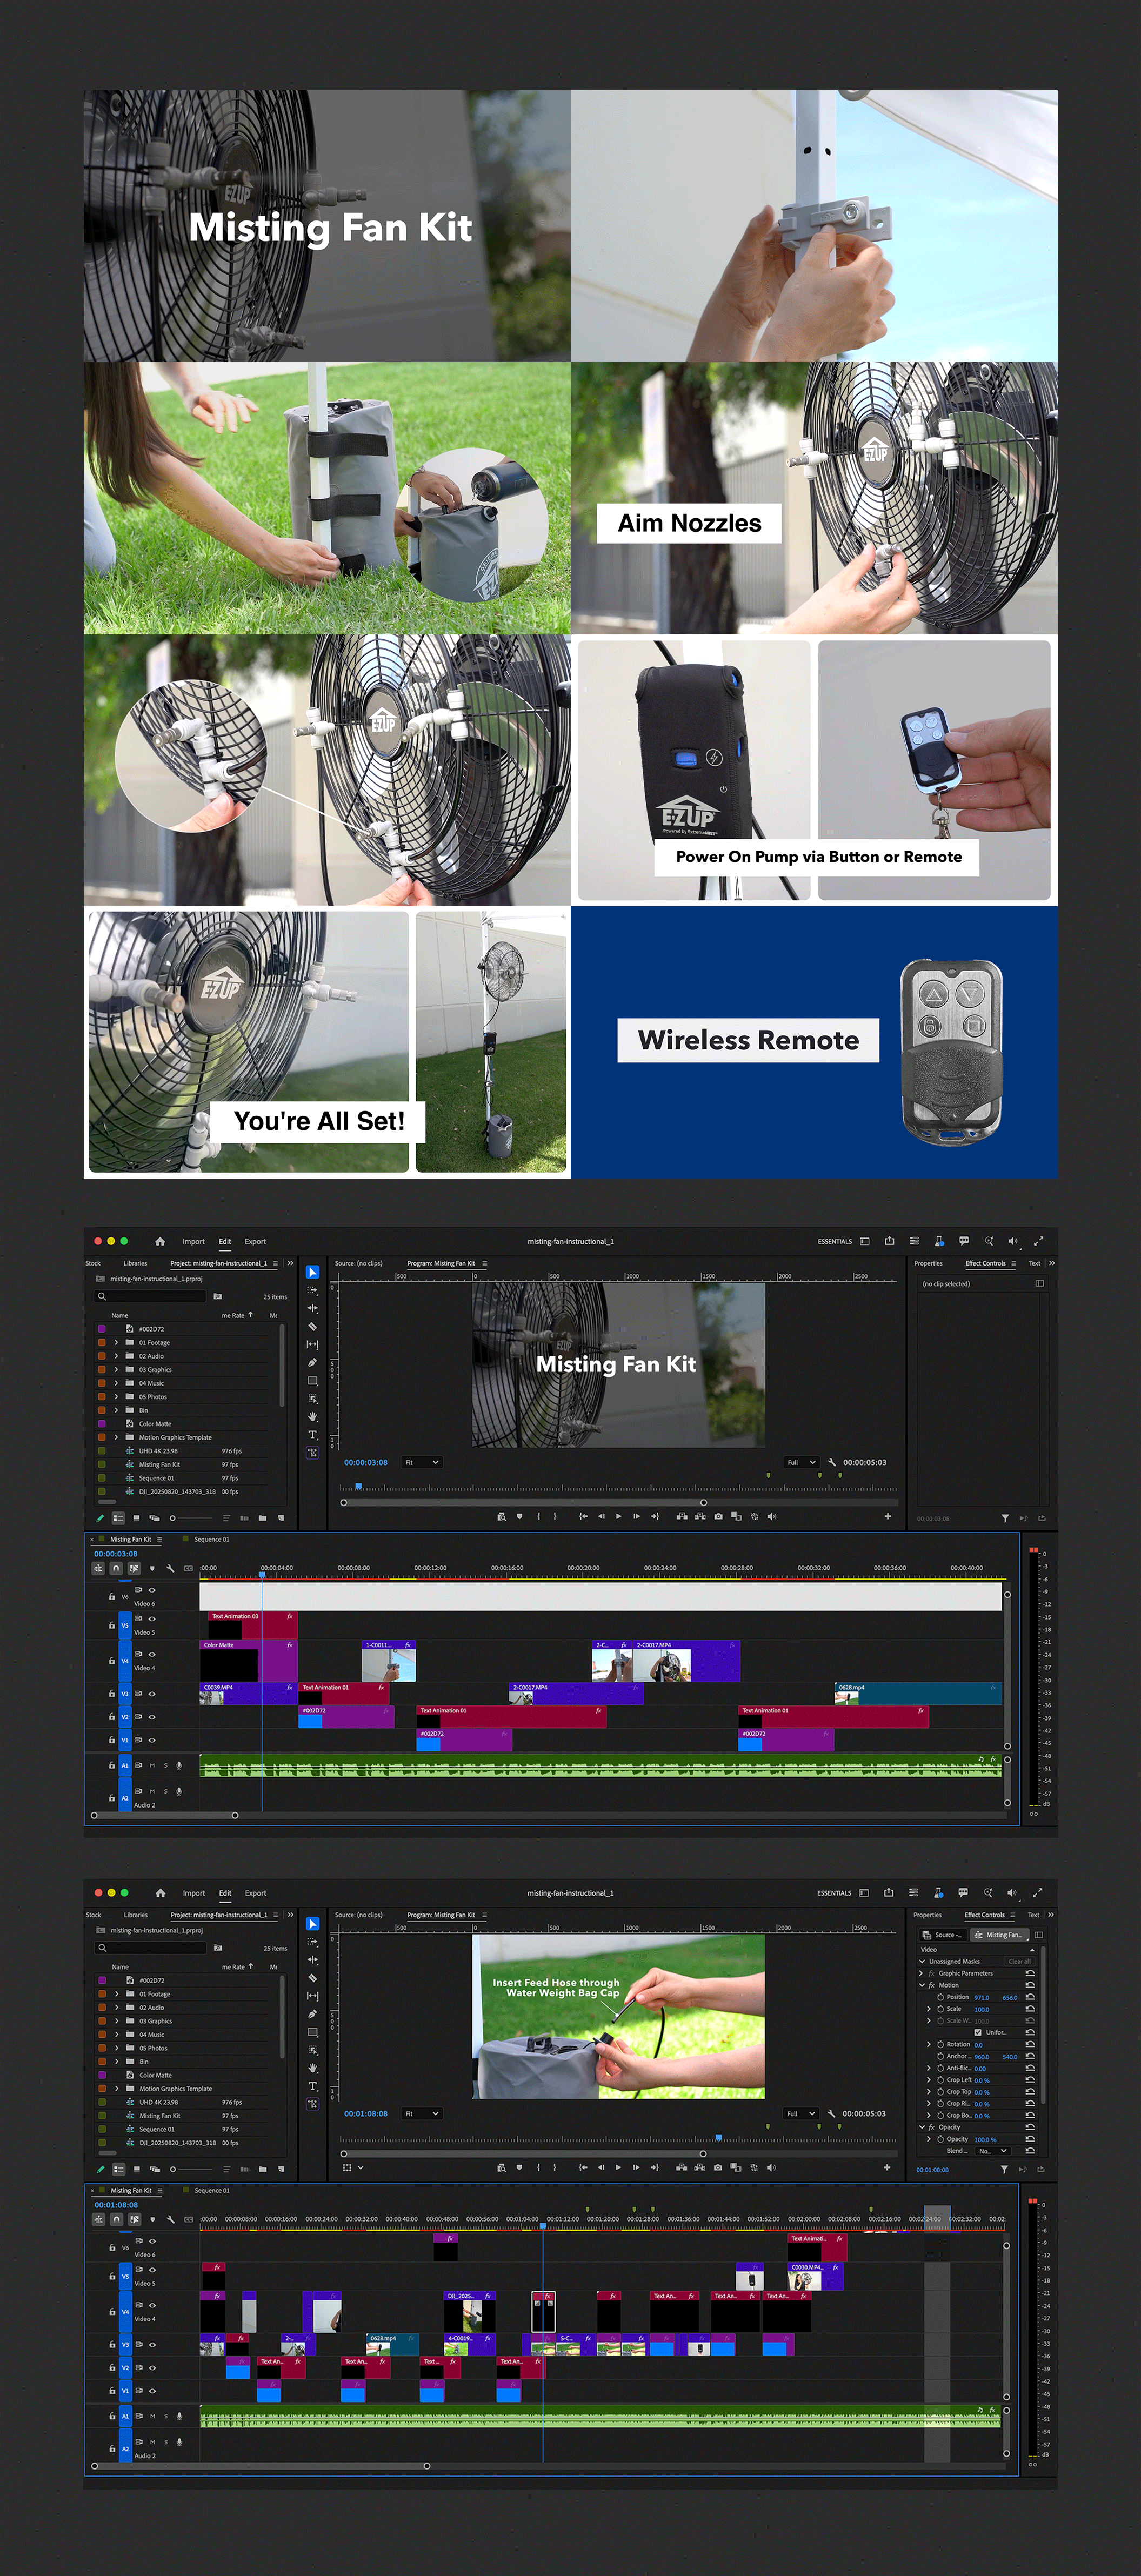Collapse the Motion effect section
The image size is (1141, 2576).
tap(921, 1985)
